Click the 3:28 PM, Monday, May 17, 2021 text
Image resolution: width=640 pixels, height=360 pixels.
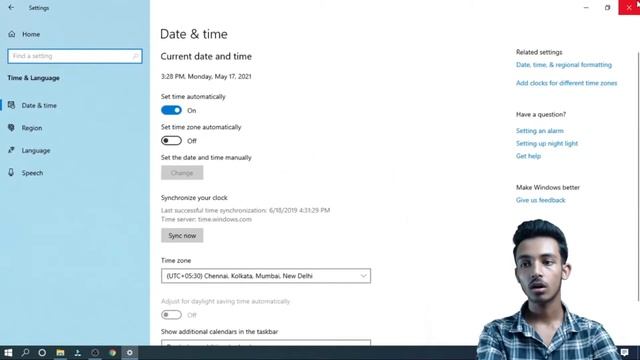[x=206, y=76]
